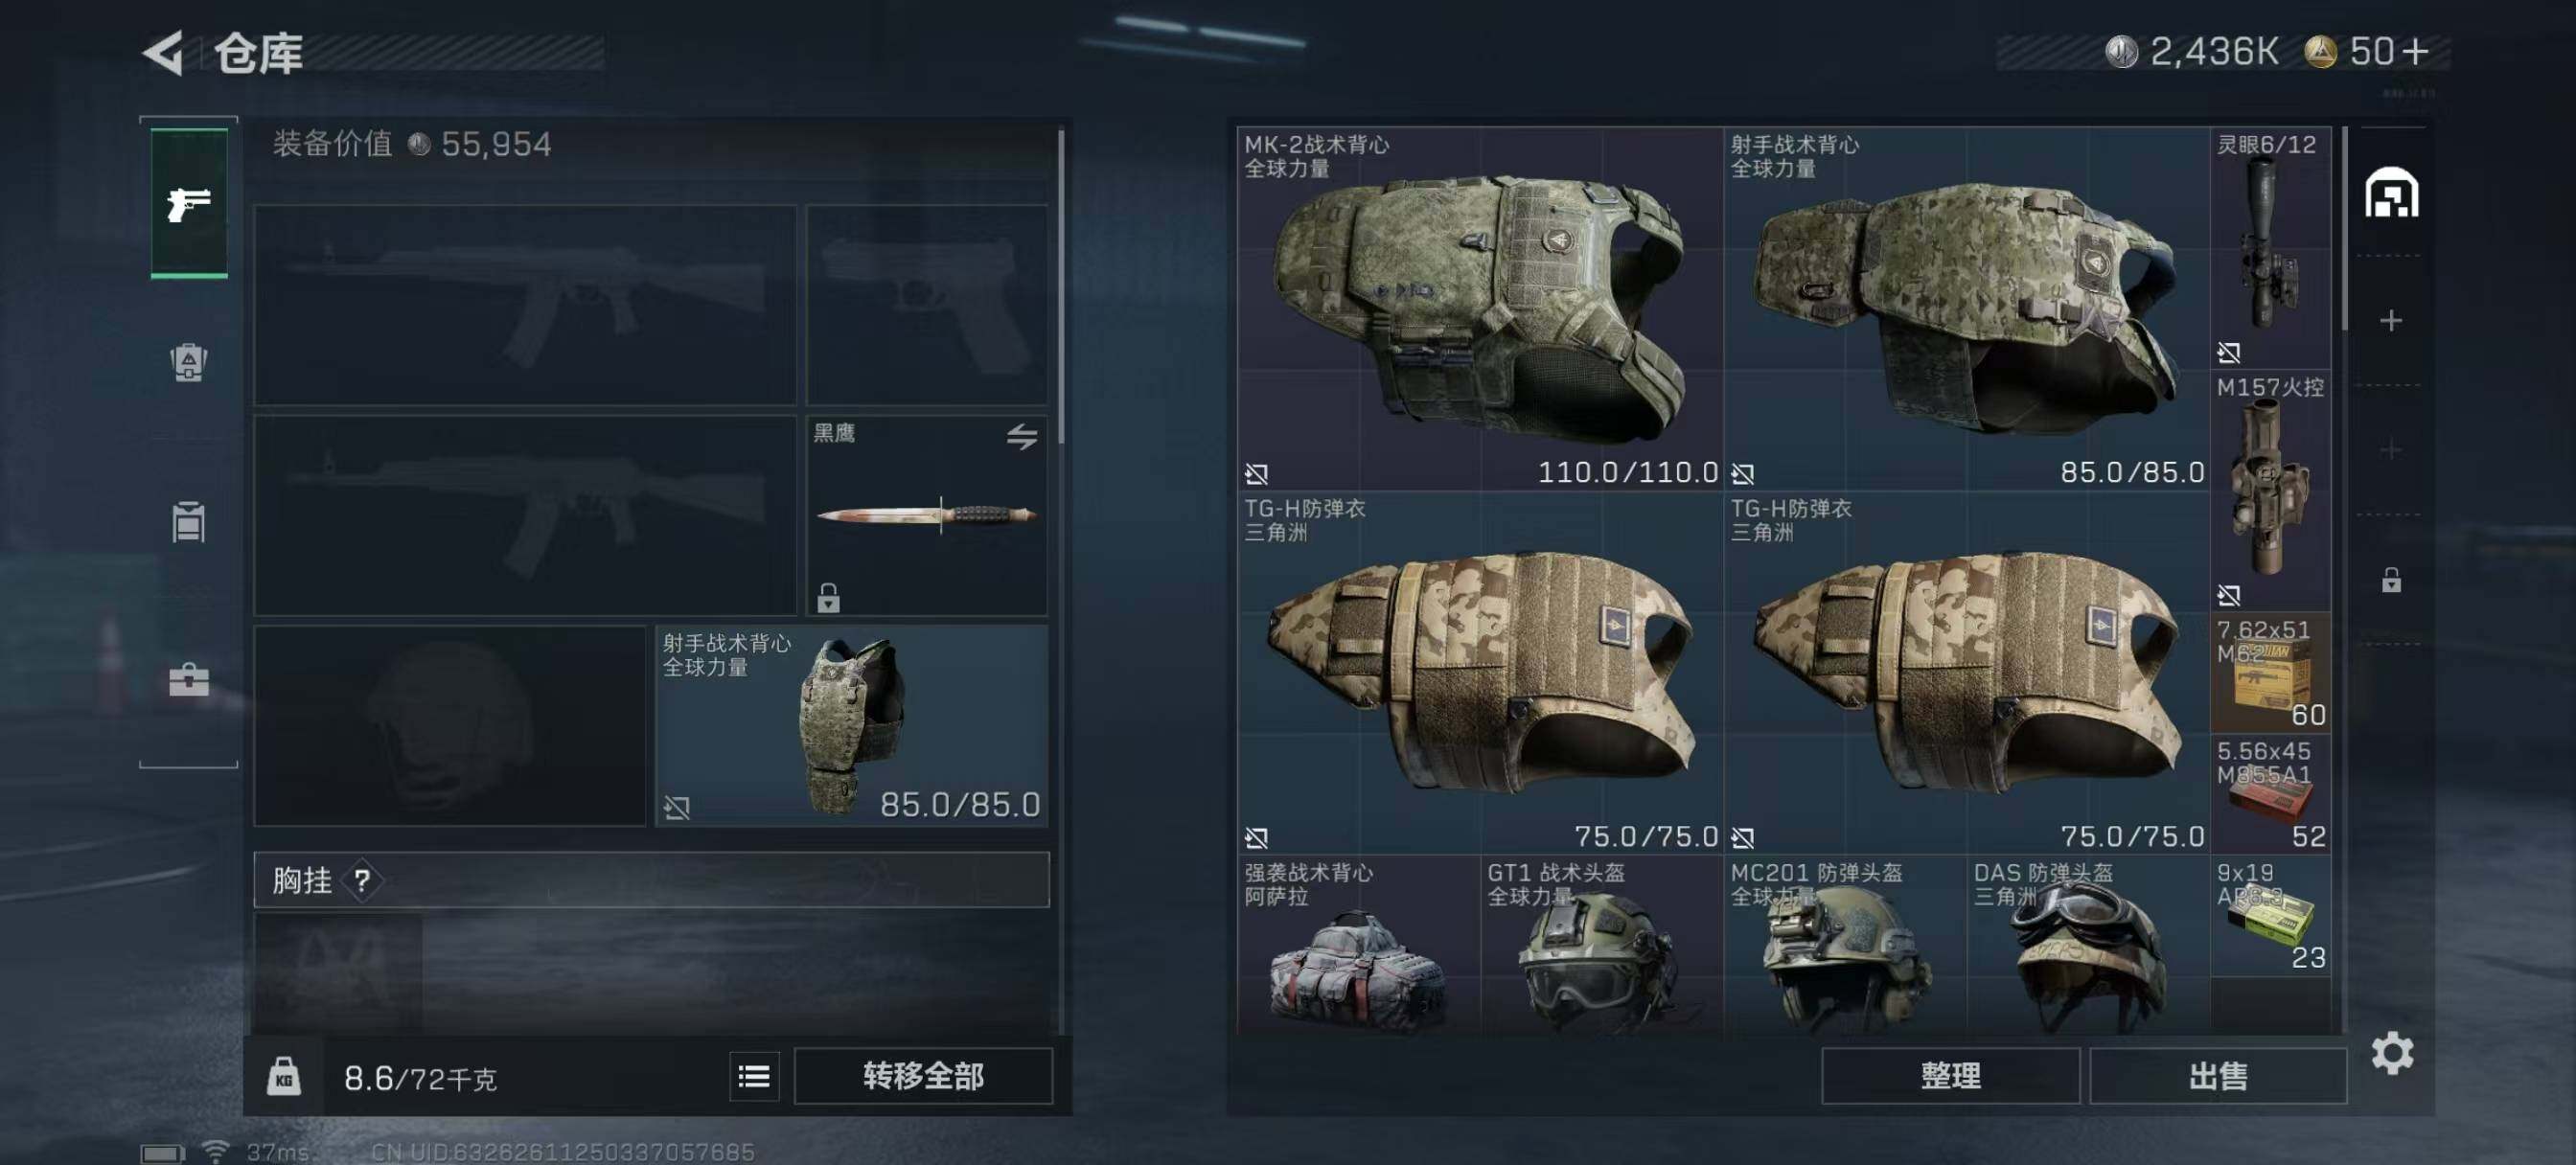The width and height of the screenshot is (2576, 1165).
Task: Go back using the arrow beside 仓库
Action: point(164,52)
